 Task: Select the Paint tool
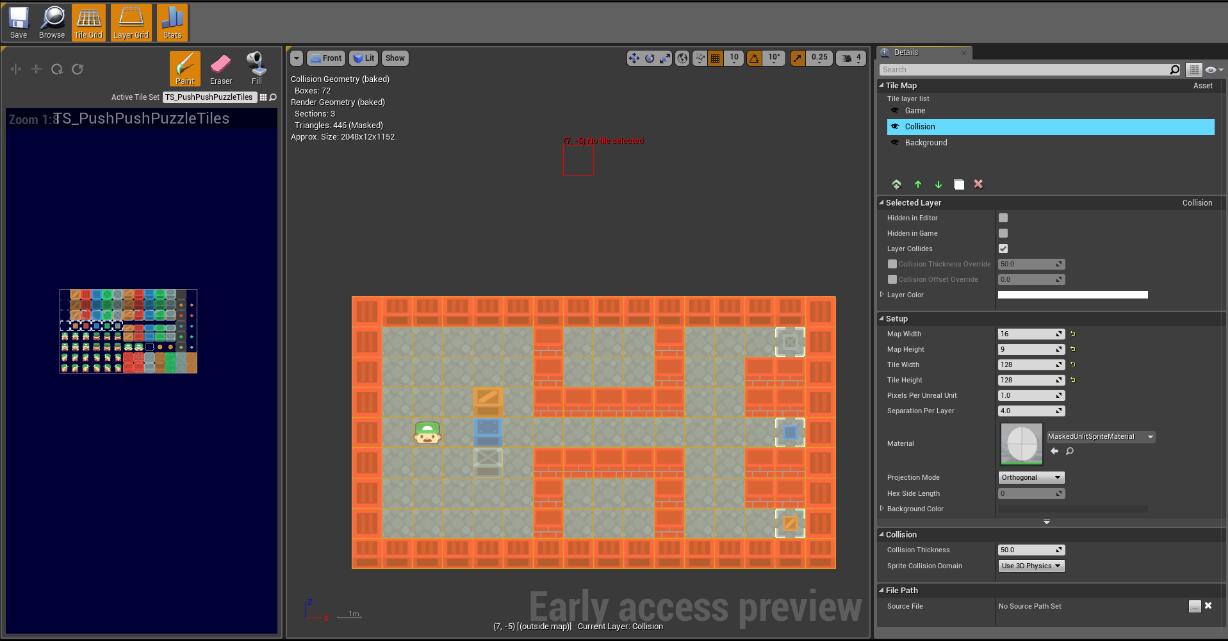[x=185, y=69]
